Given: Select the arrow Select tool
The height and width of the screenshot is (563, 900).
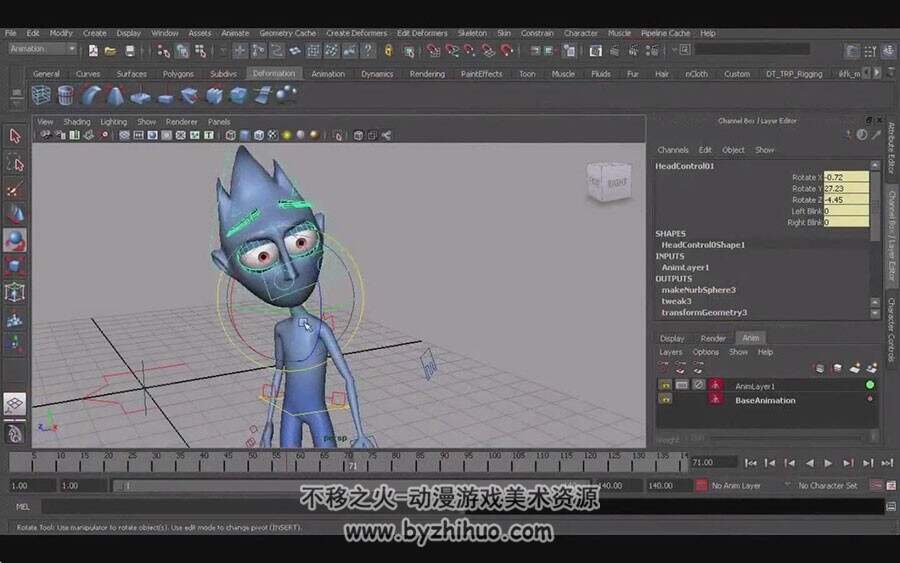Looking at the screenshot, I should pyautogui.click(x=15, y=136).
